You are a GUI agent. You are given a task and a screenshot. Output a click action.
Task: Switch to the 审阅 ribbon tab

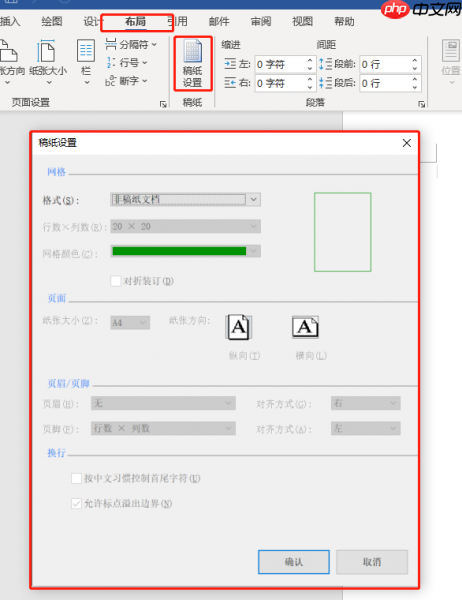[261, 21]
